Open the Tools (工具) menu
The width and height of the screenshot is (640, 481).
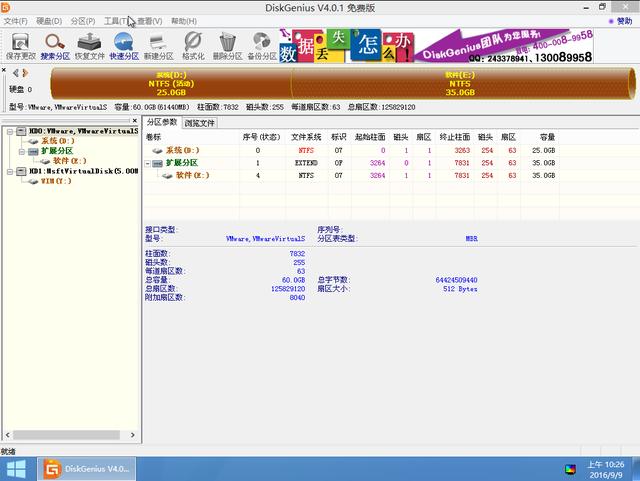116,21
